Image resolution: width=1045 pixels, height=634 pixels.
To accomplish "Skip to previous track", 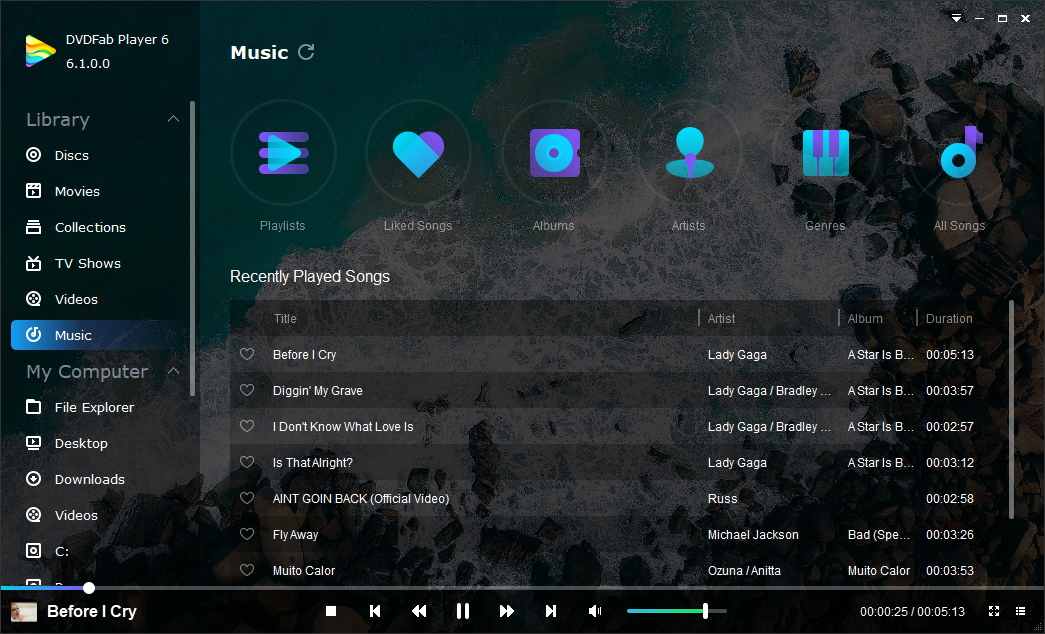I will coord(375,611).
